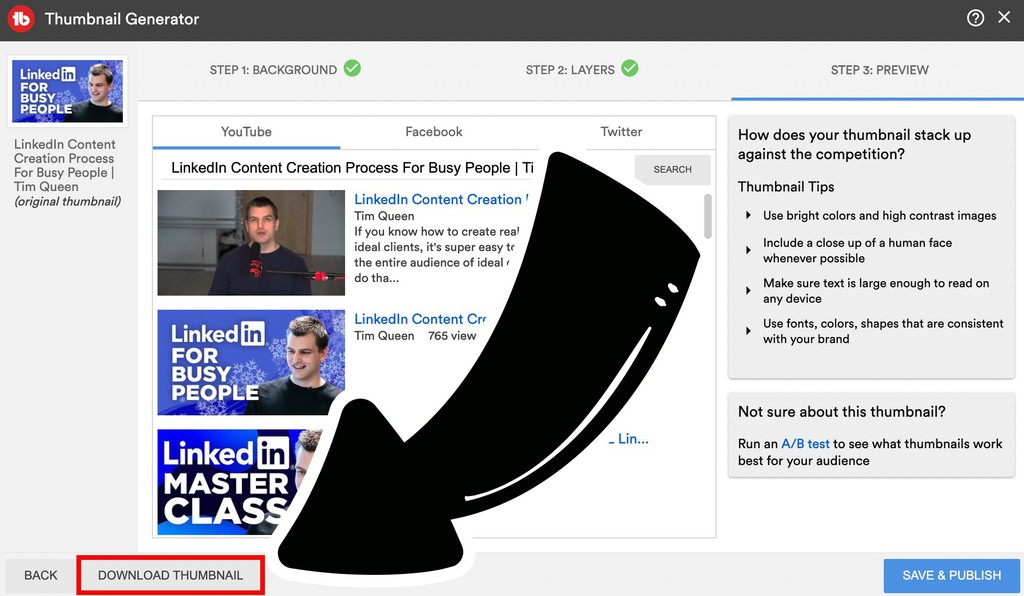This screenshot has width=1024, height=596.
Task: Close the Thumbnail Generator dialog
Action: point(1004,18)
